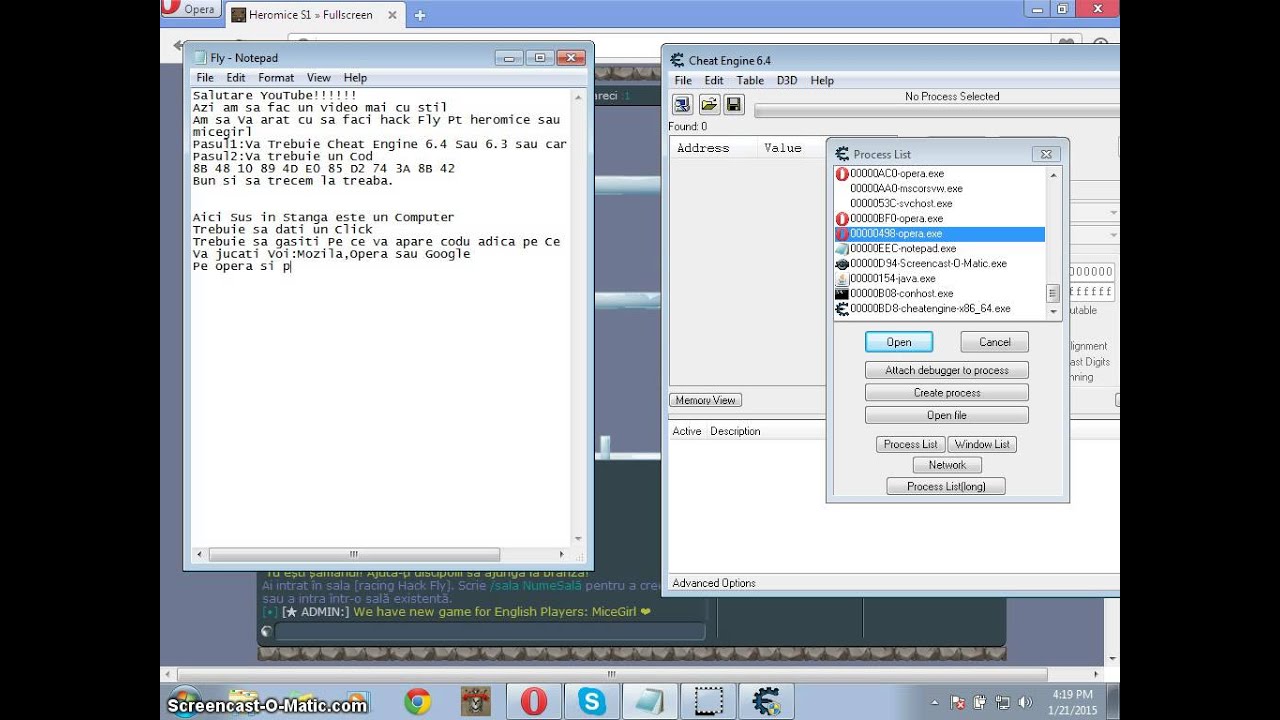Viewport: 1280px width, 720px height.
Task: Click the Network button
Action: 947,465
